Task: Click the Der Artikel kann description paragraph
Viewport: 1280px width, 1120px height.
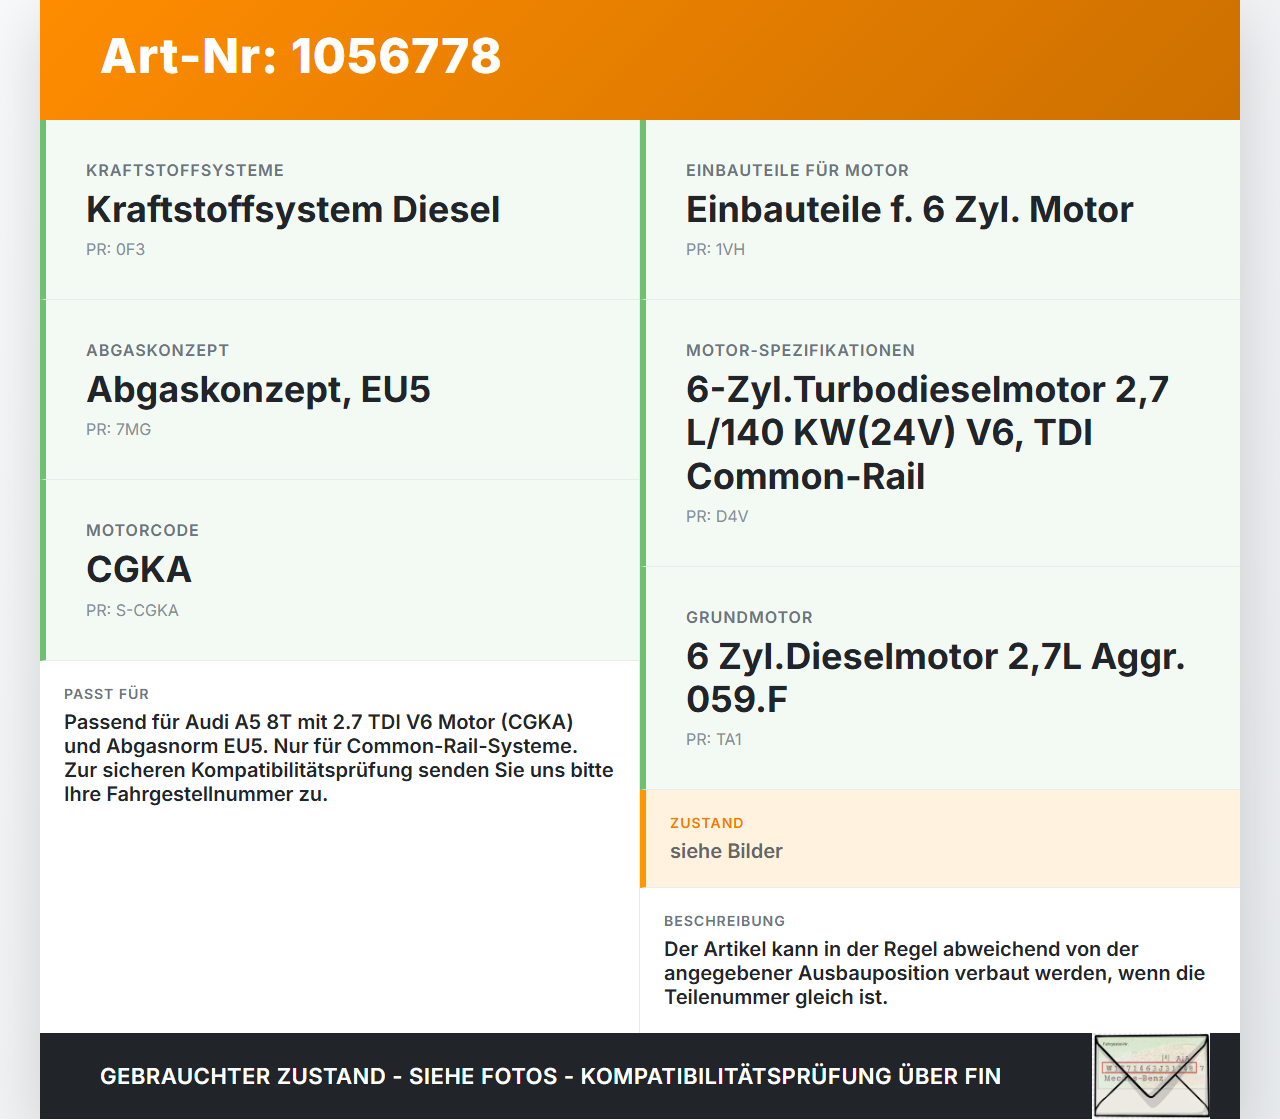Action: [935, 974]
